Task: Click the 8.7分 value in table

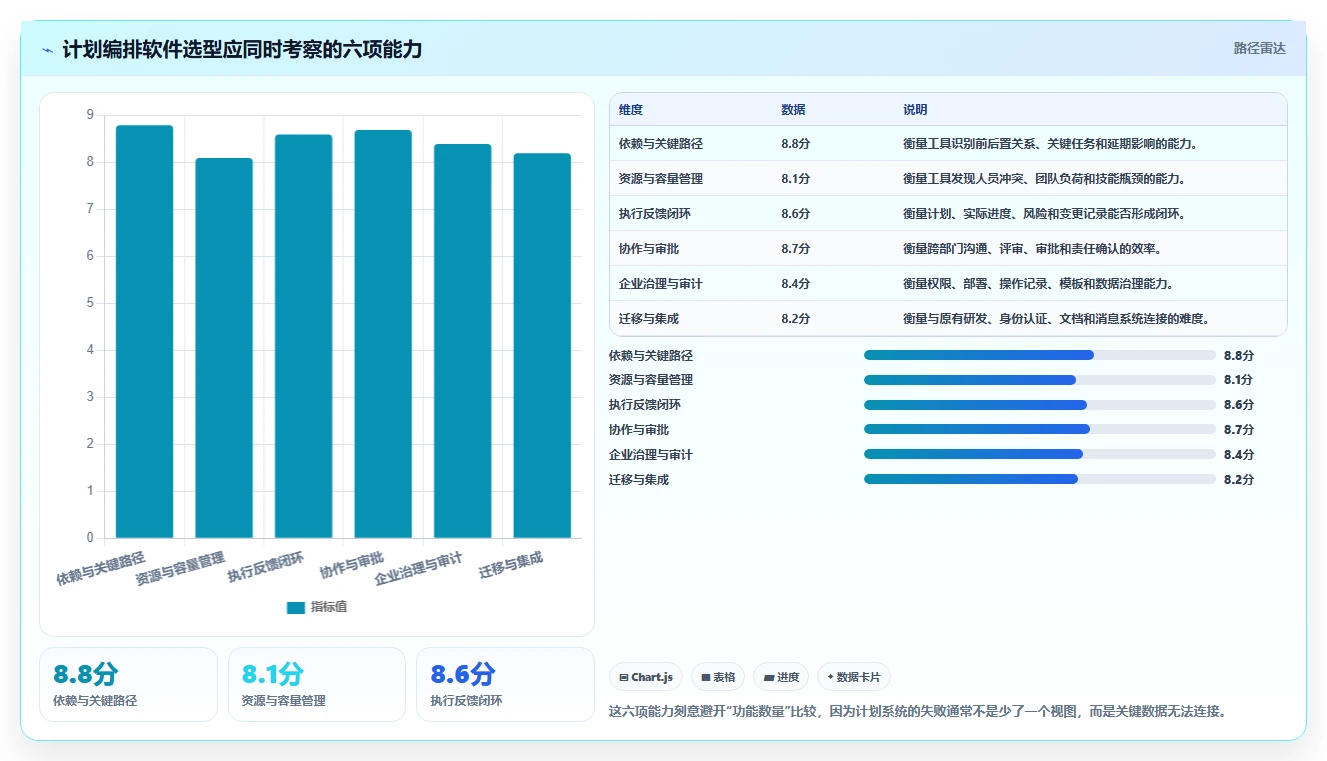Action: click(x=796, y=249)
